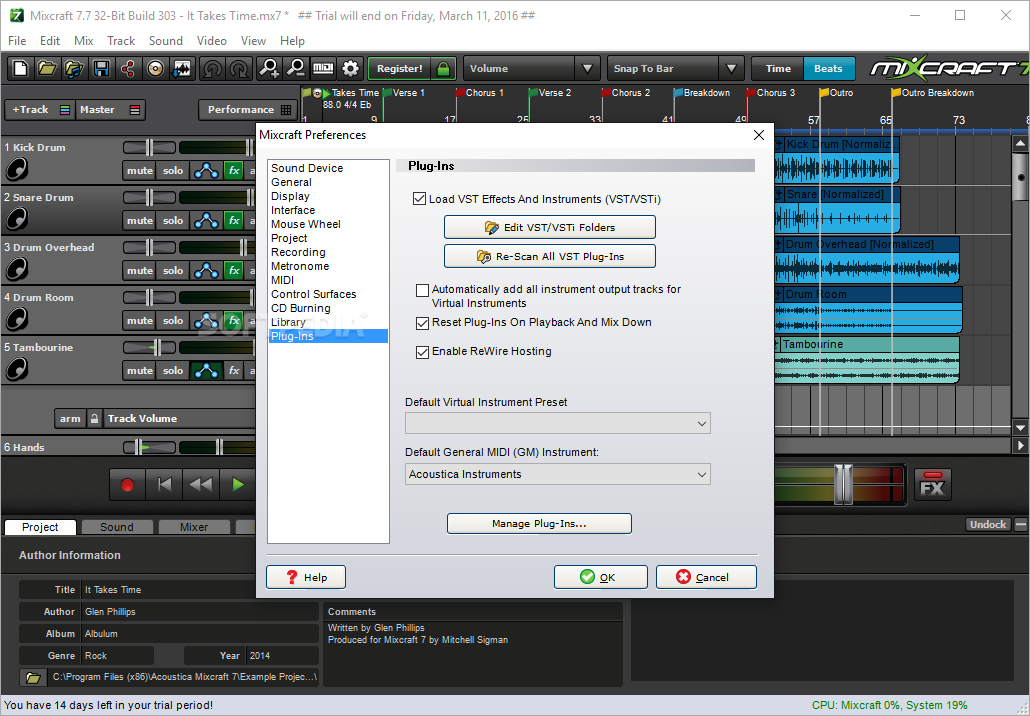The width and height of the screenshot is (1030, 716).
Task: Select Sound Device in the preferences list
Action: pos(307,168)
